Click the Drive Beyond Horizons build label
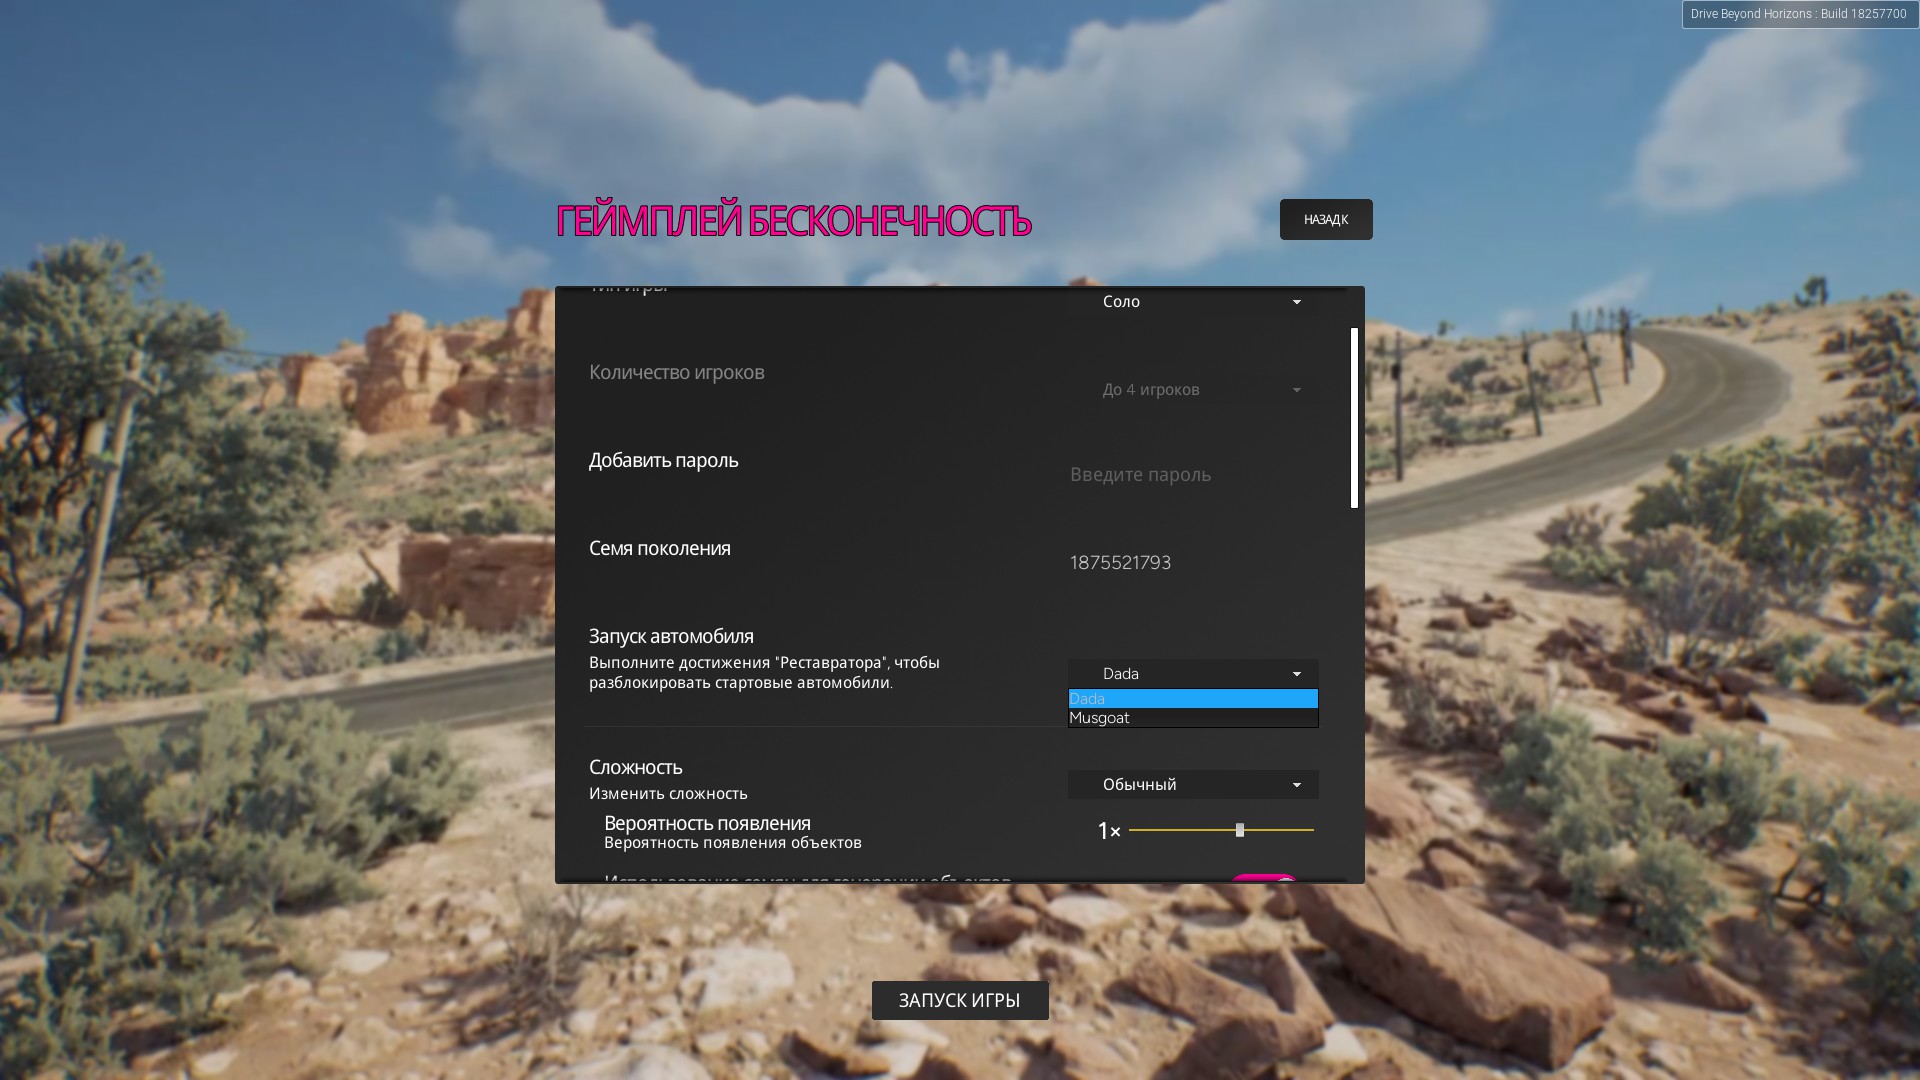Image resolution: width=1920 pixels, height=1080 pixels. [1798, 14]
